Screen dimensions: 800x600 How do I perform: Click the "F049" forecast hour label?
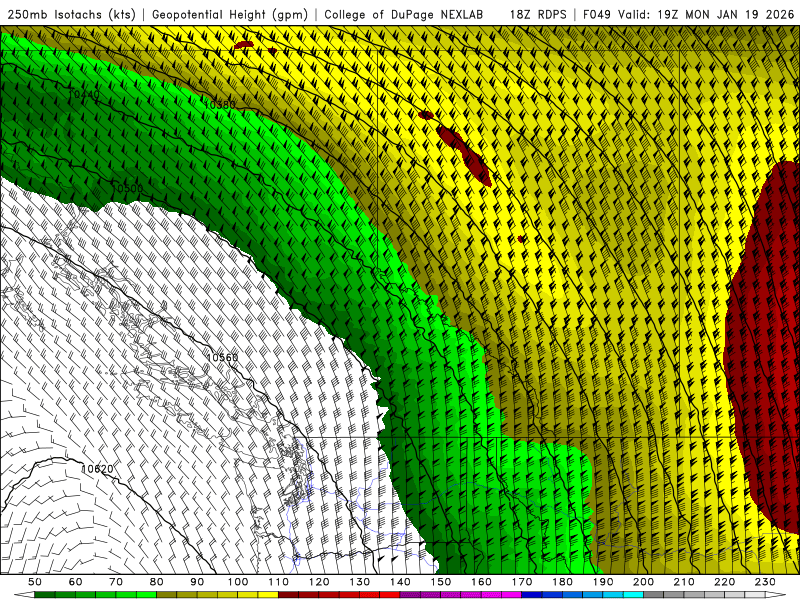[x=596, y=15]
